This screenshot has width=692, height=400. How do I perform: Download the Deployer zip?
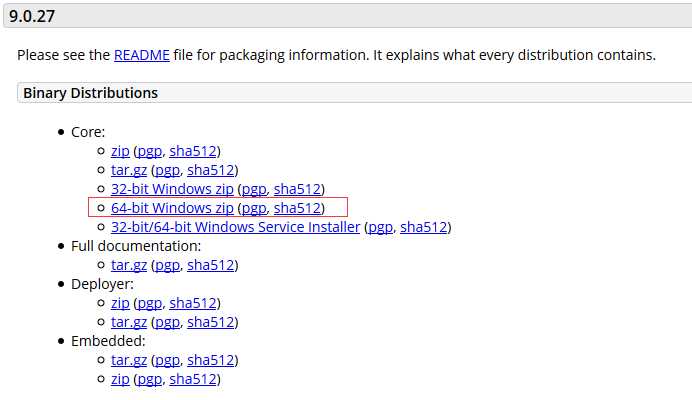120,303
